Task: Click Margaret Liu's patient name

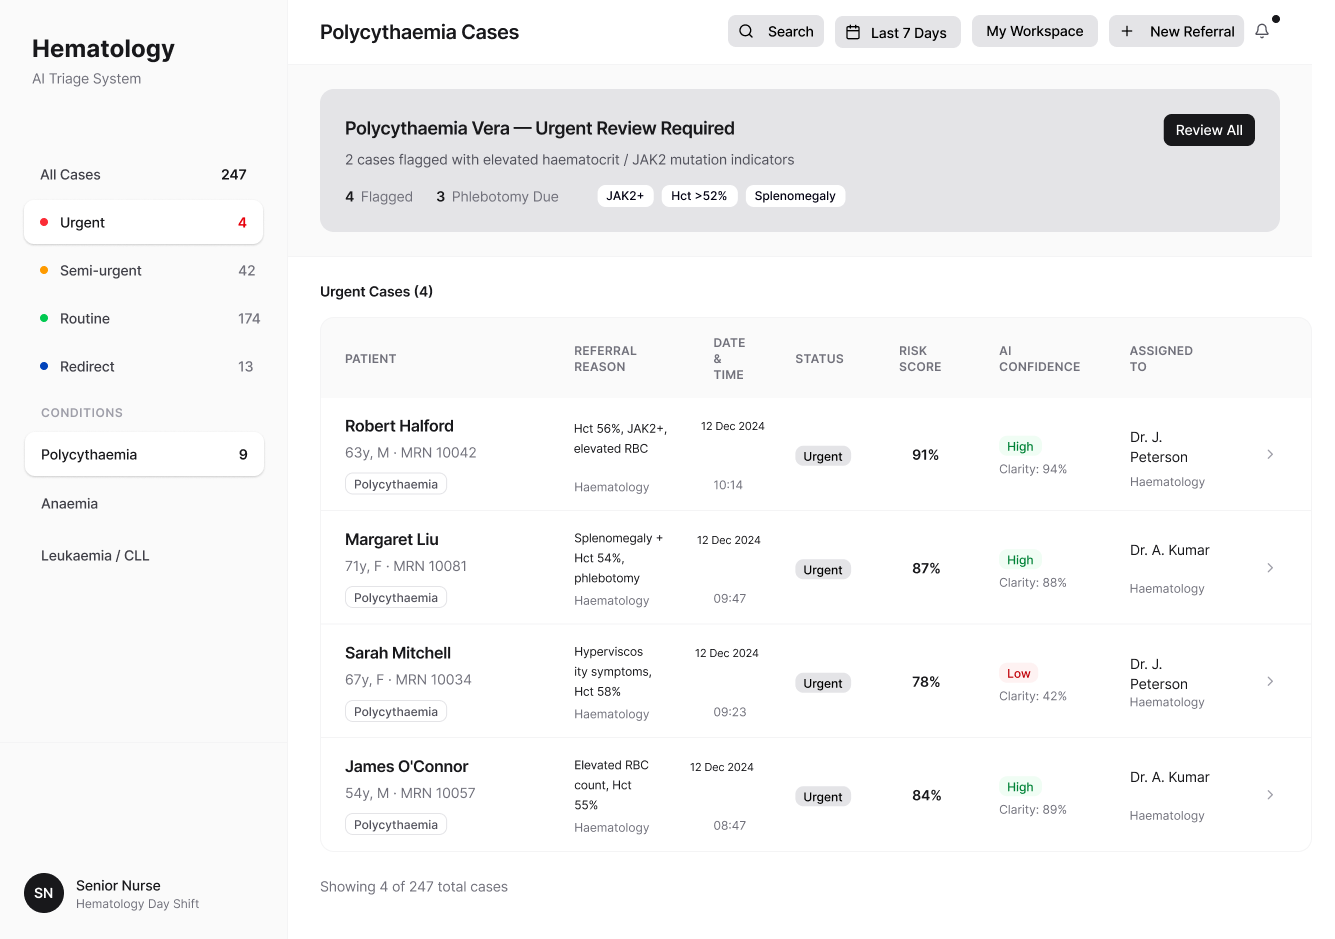Action: 392,539
